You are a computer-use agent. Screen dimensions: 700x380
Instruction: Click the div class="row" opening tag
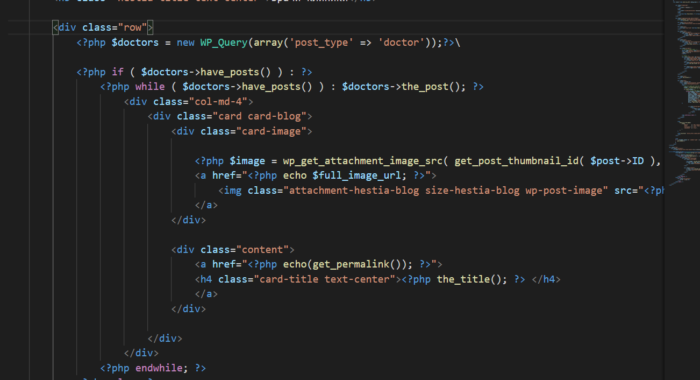click(x=103, y=28)
